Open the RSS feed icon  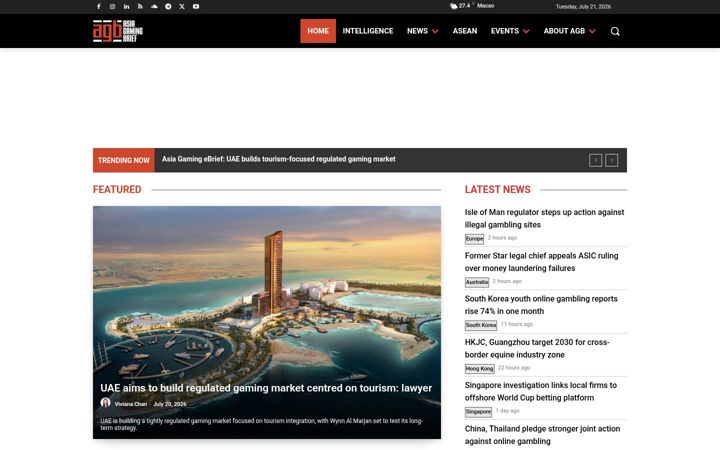pyautogui.click(x=140, y=6)
